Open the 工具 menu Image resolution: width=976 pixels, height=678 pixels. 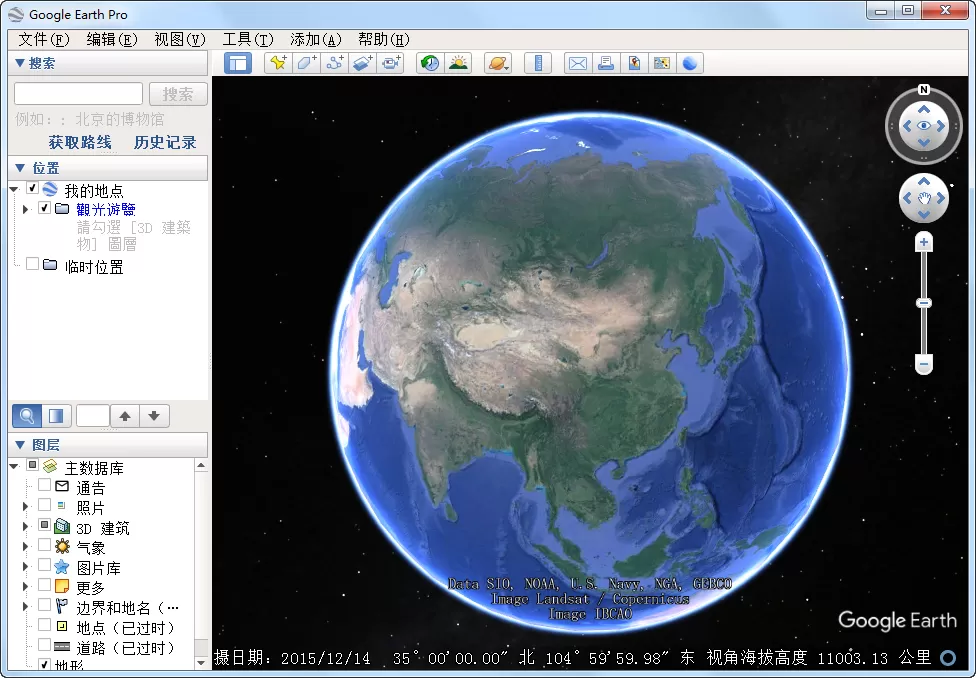(247, 39)
